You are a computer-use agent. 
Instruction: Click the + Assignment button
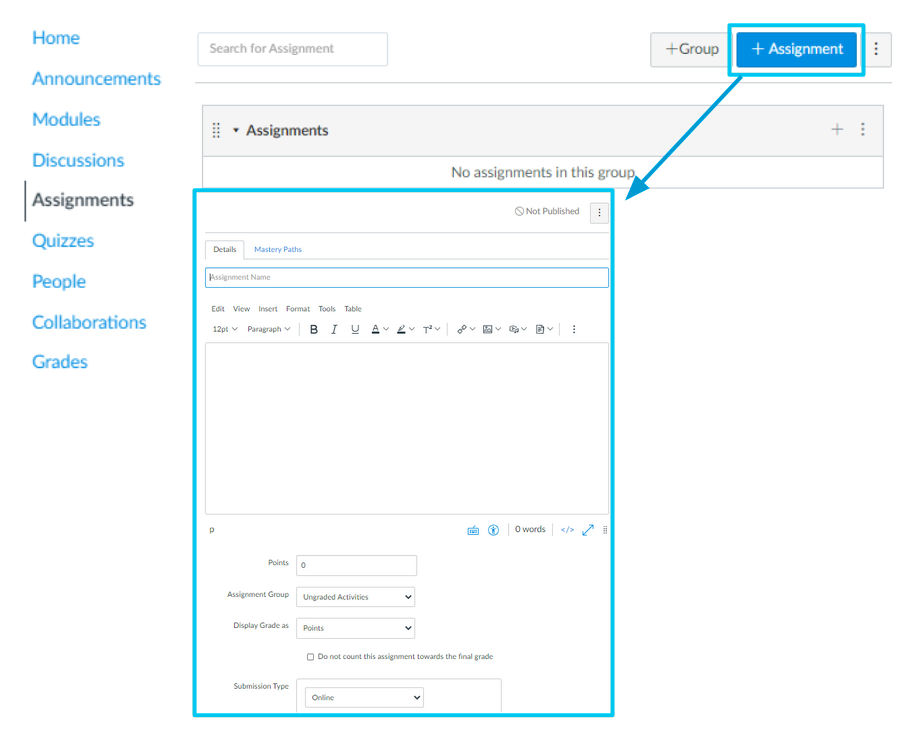coord(797,49)
